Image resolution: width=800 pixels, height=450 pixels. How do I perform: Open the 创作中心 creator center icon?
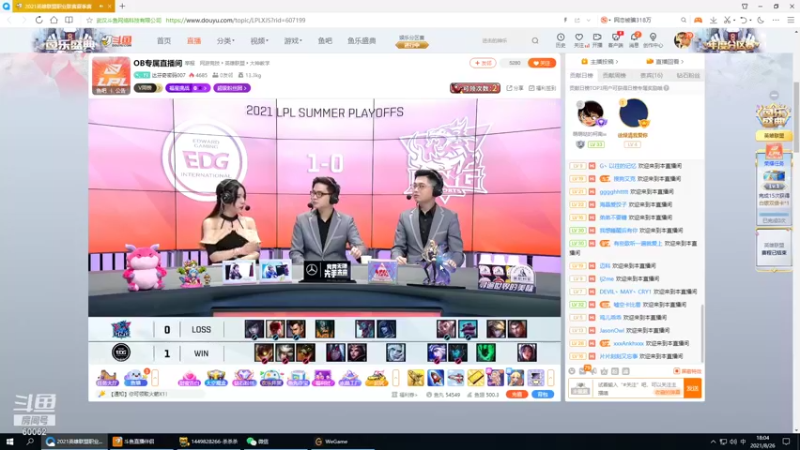tap(653, 40)
